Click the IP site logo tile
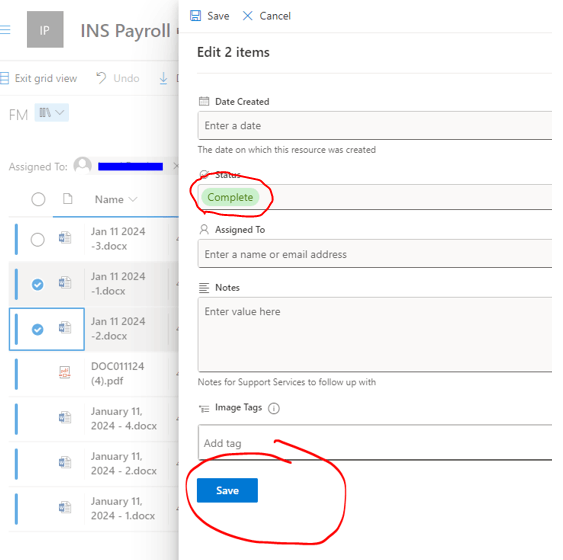 pos(45,29)
